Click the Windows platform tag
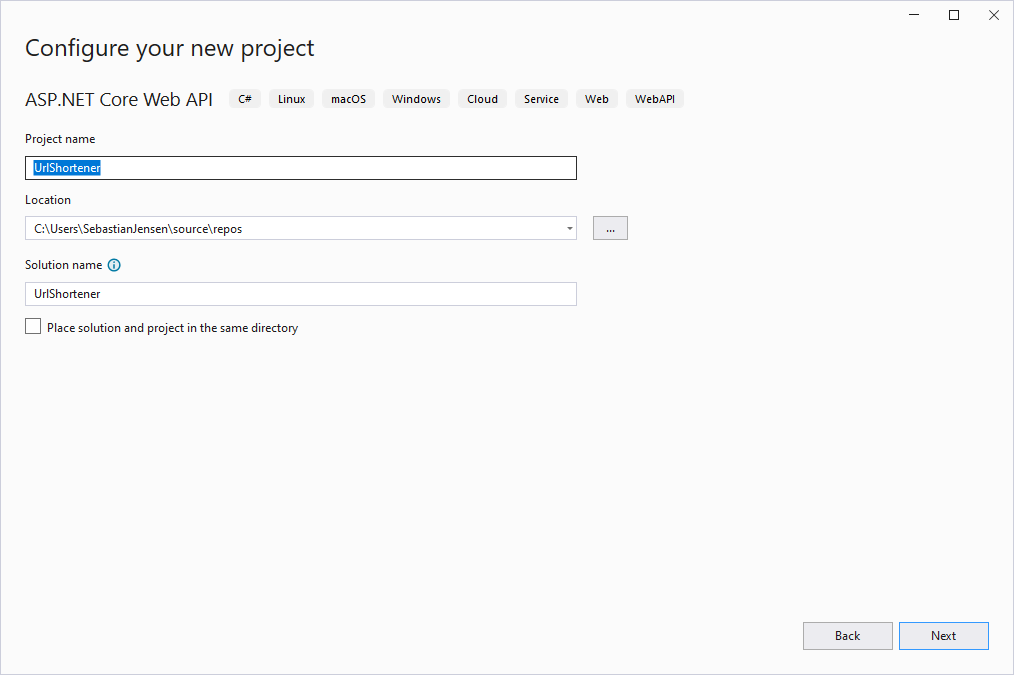The width and height of the screenshot is (1014, 675). coord(416,99)
